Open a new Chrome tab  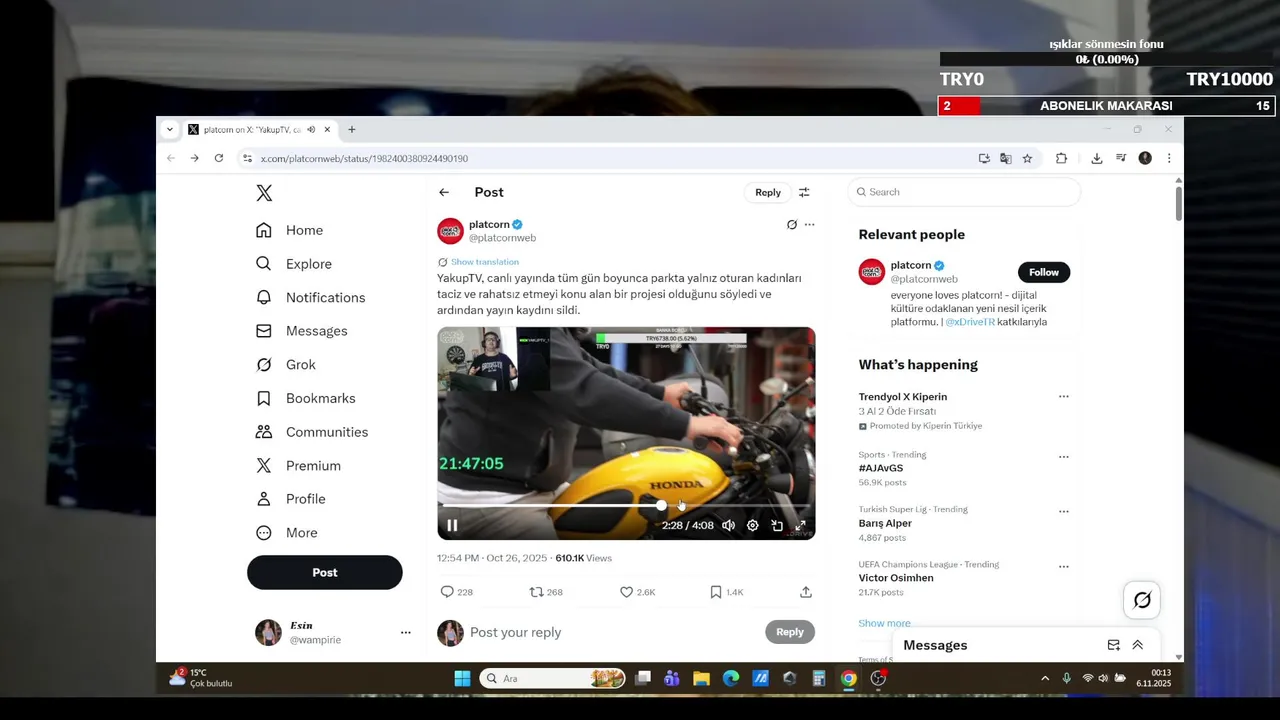(352, 129)
